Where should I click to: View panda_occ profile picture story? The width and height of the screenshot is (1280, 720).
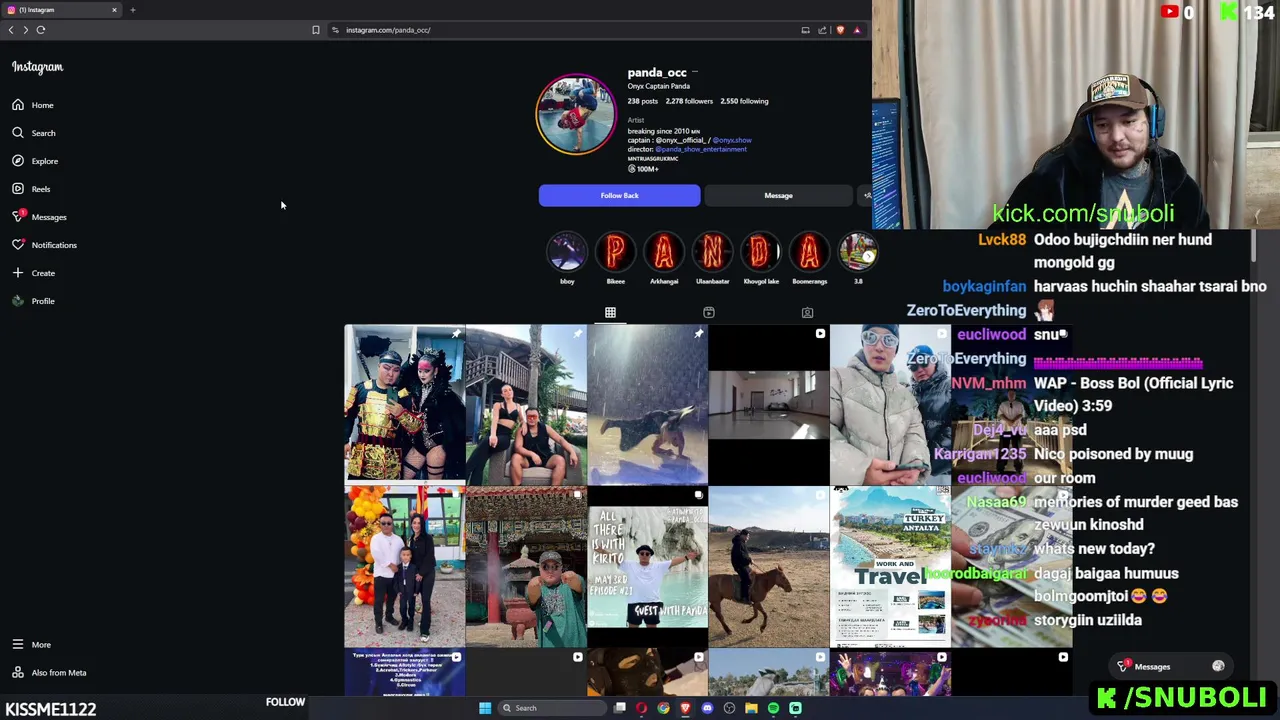click(x=576, y=114)
